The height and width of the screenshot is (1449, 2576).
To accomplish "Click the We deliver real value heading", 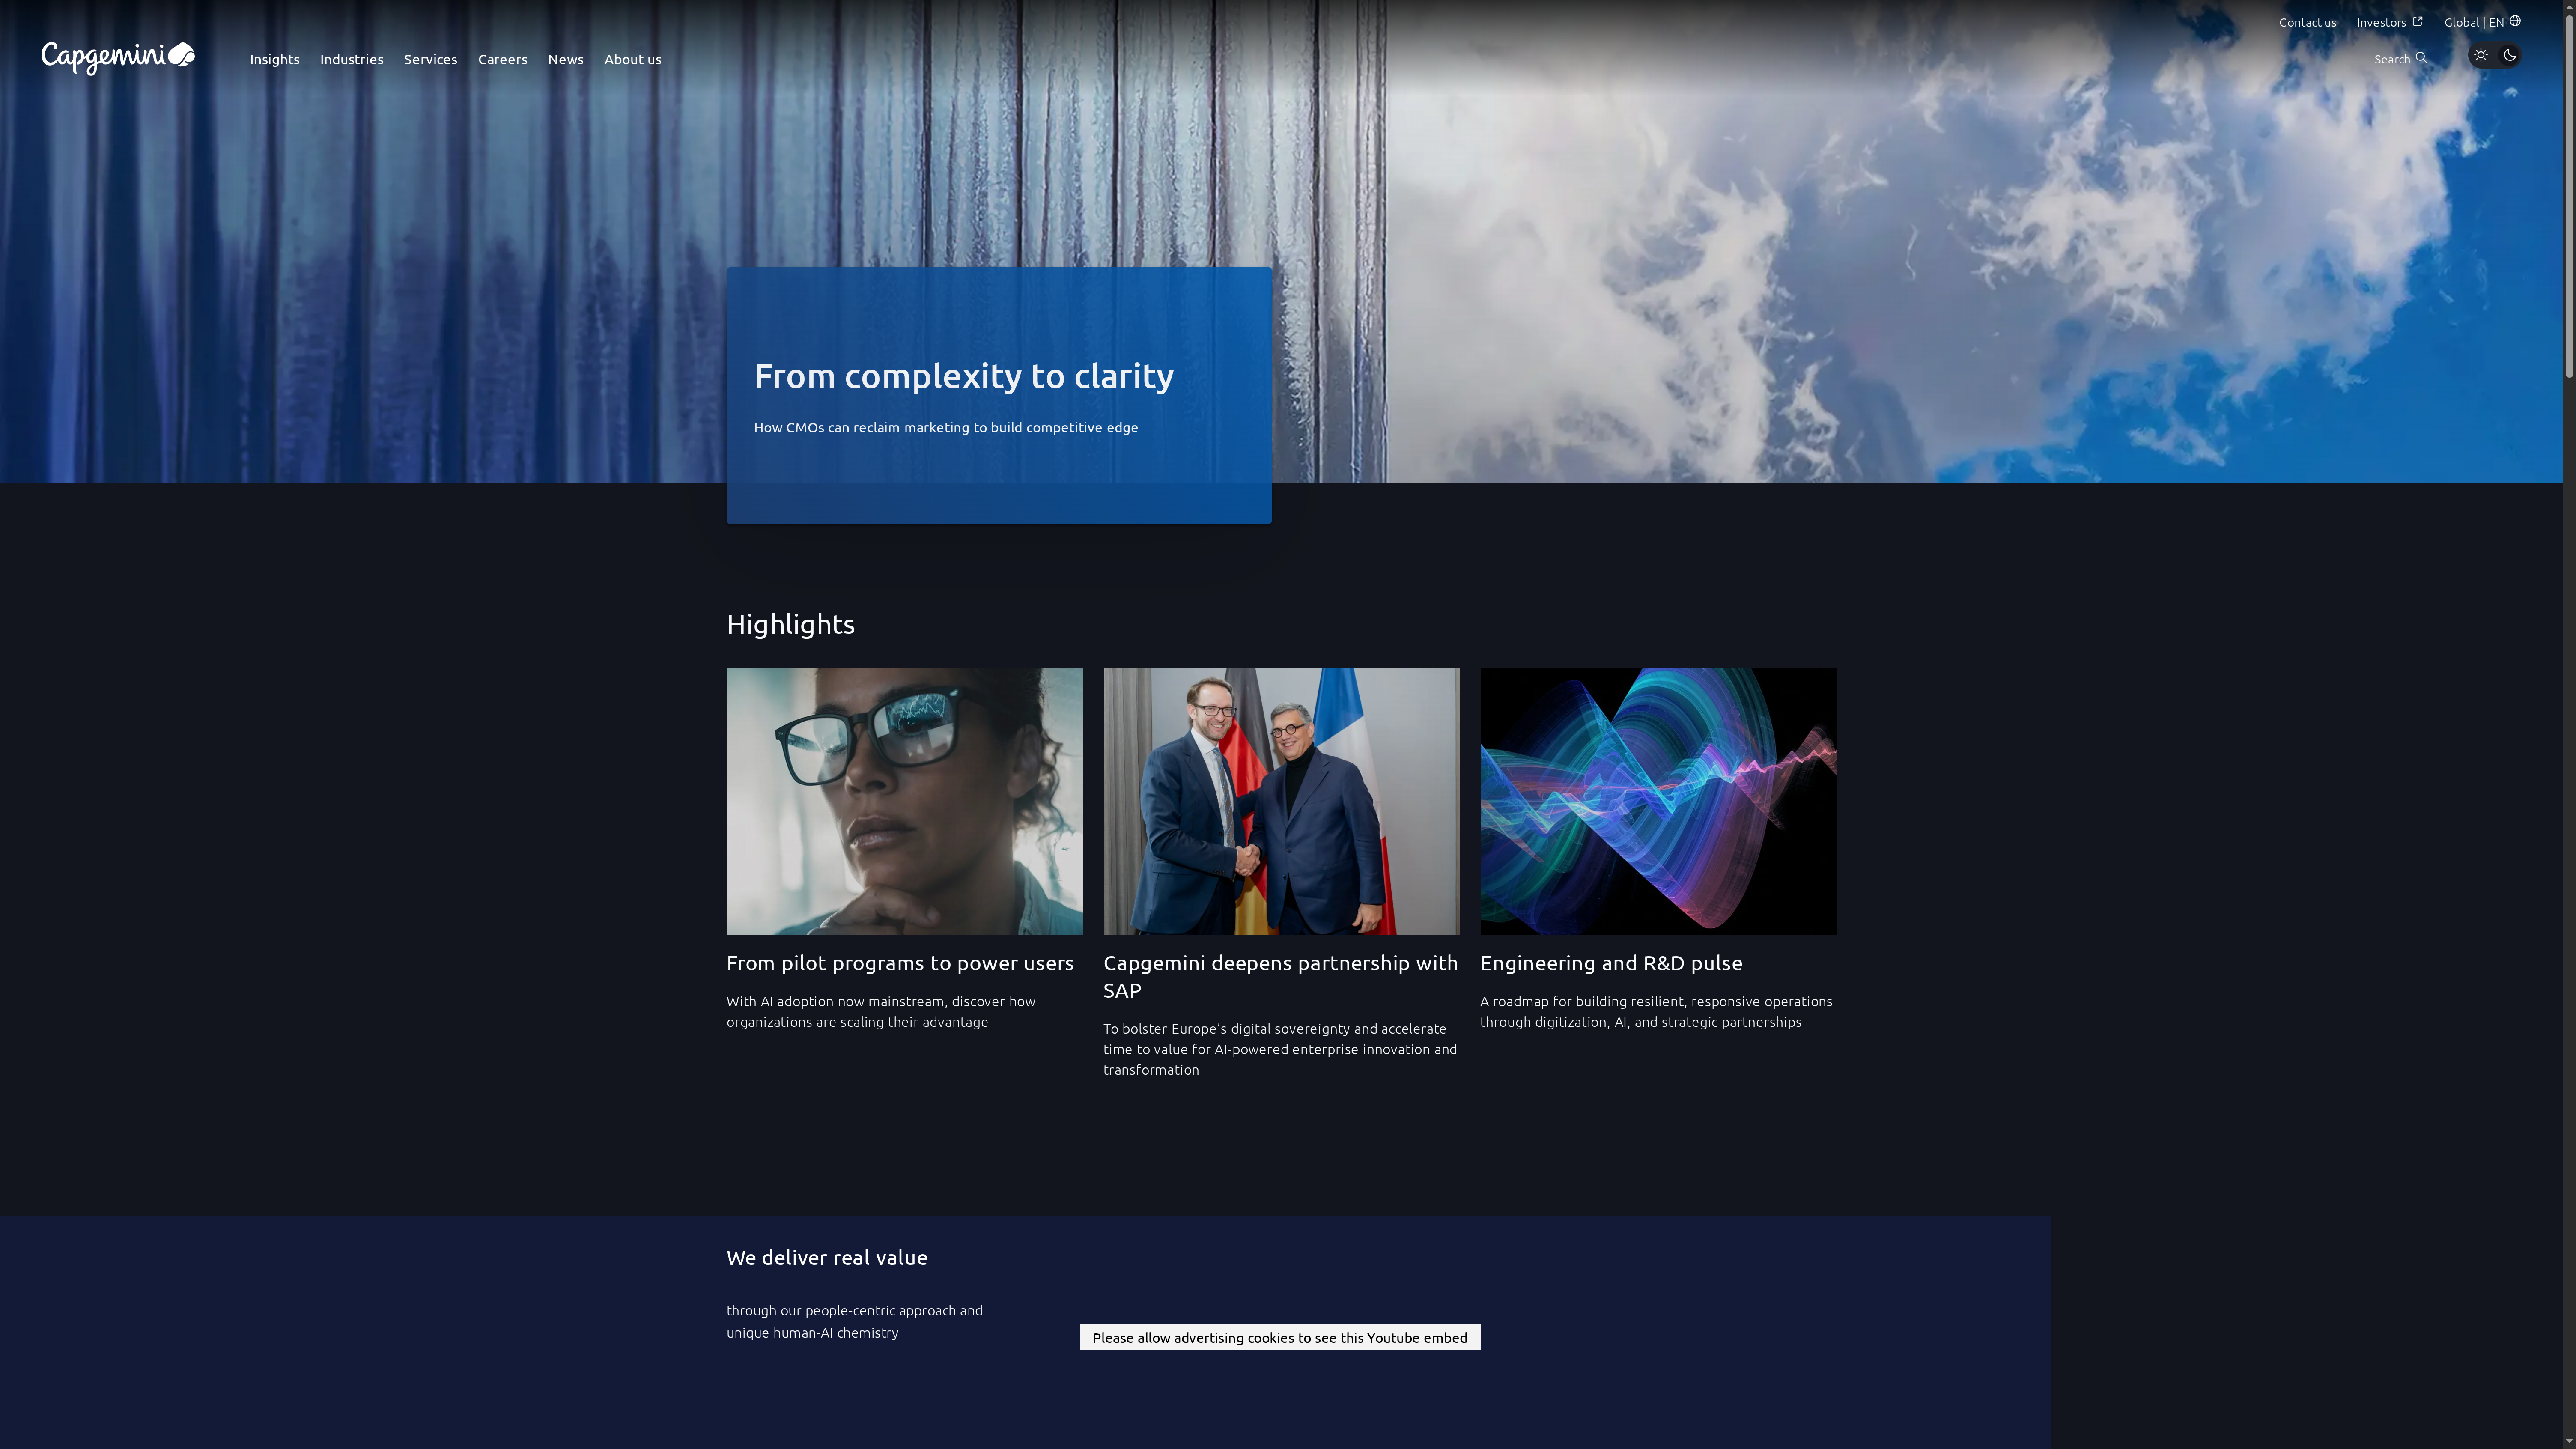I will coord(827,1258).
